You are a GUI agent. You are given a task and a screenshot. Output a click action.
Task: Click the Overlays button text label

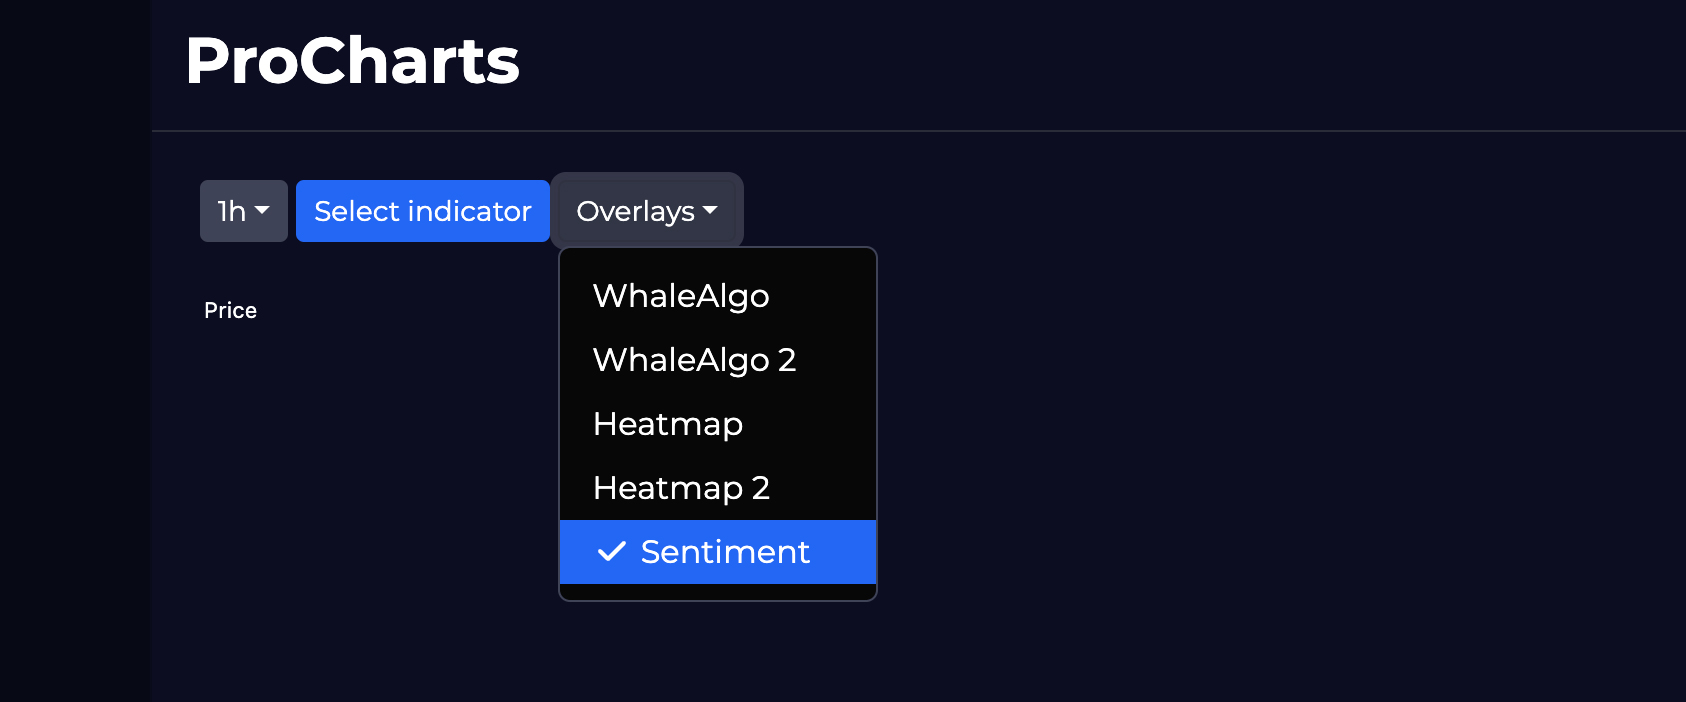(635, 211)
